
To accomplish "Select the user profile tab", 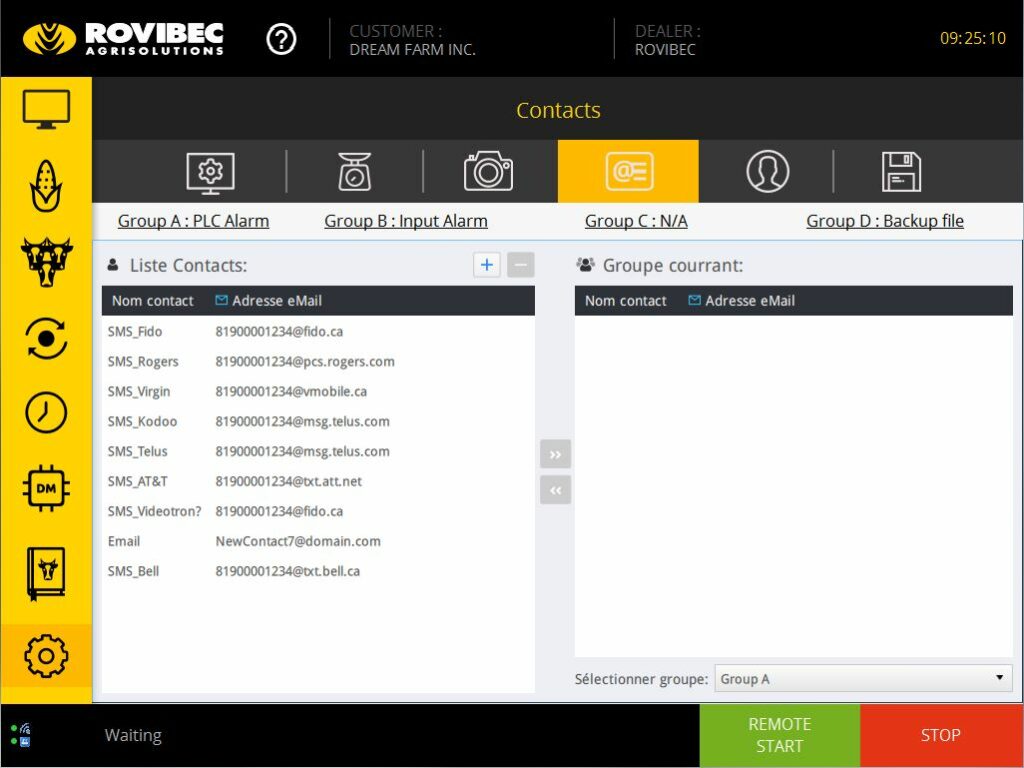I will pos(768,171).
